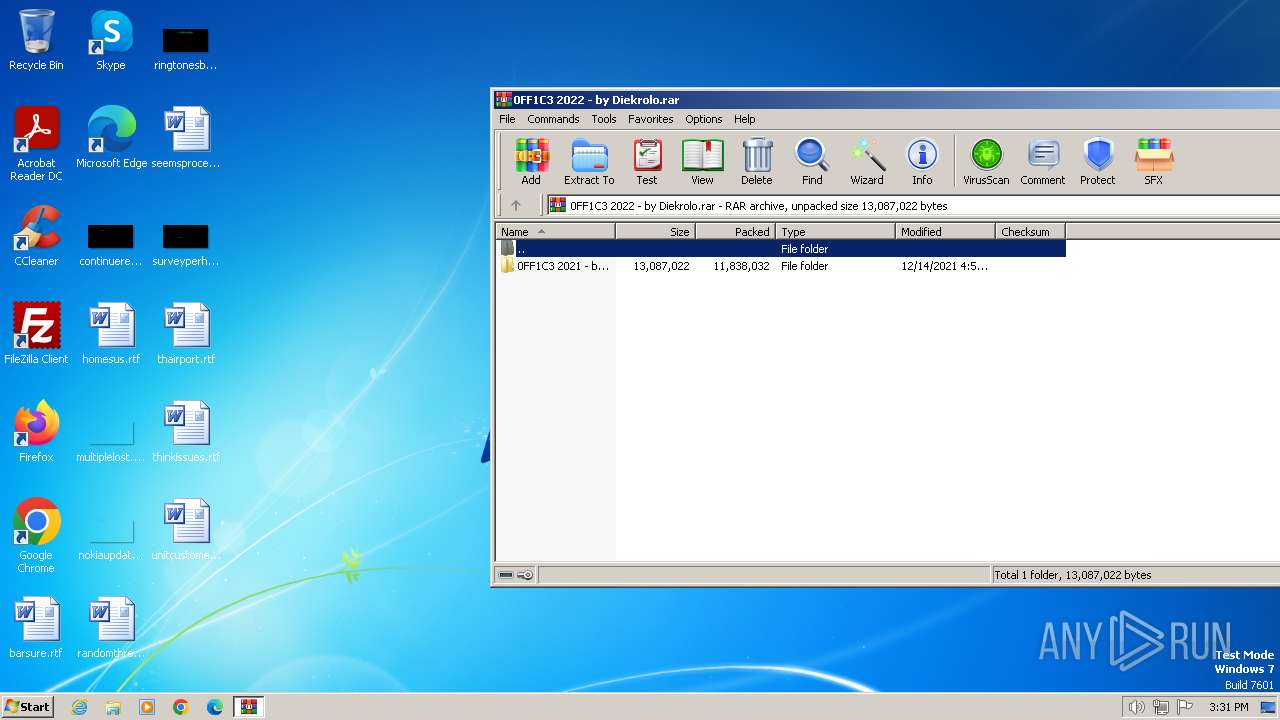Launch the Wizard tool

point(867,162)
